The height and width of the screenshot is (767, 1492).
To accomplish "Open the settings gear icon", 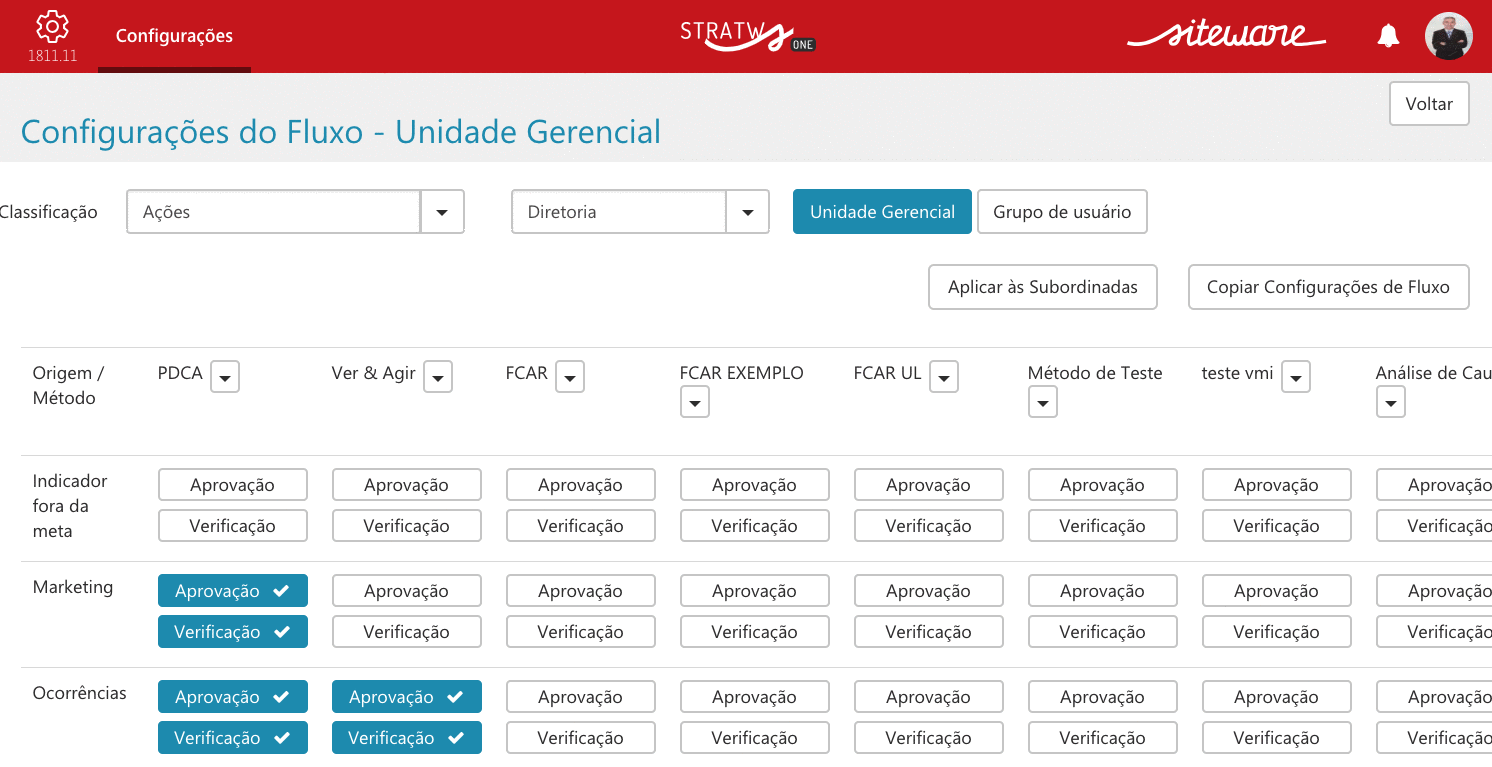I will pyautogui.click(x=52, y=27).
